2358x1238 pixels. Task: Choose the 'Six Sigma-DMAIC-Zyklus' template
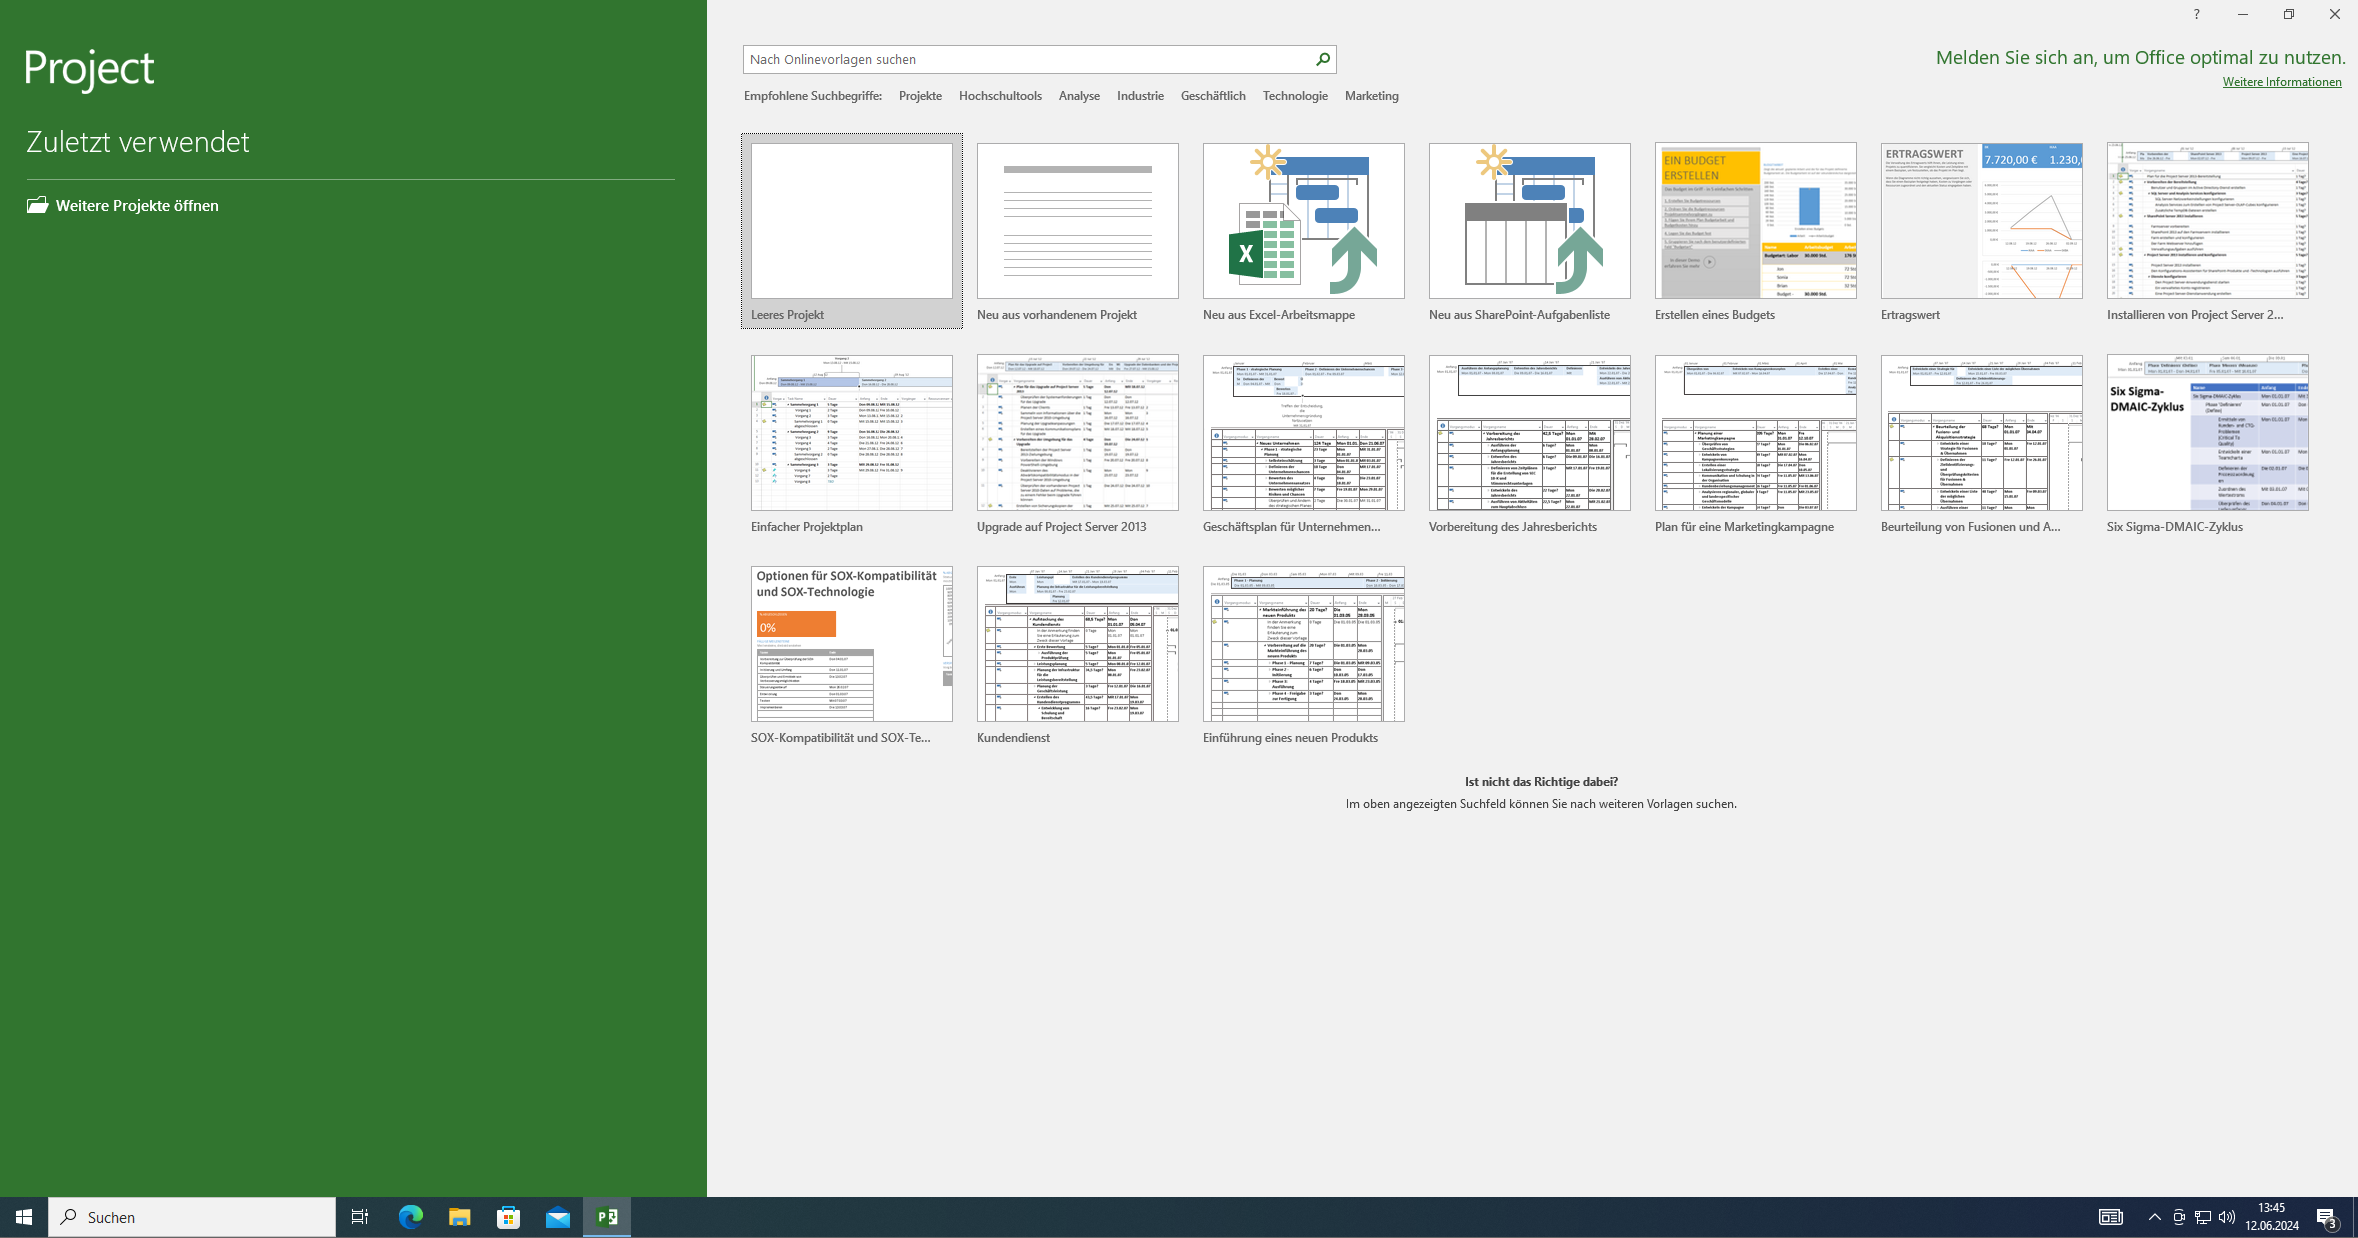2207,433
